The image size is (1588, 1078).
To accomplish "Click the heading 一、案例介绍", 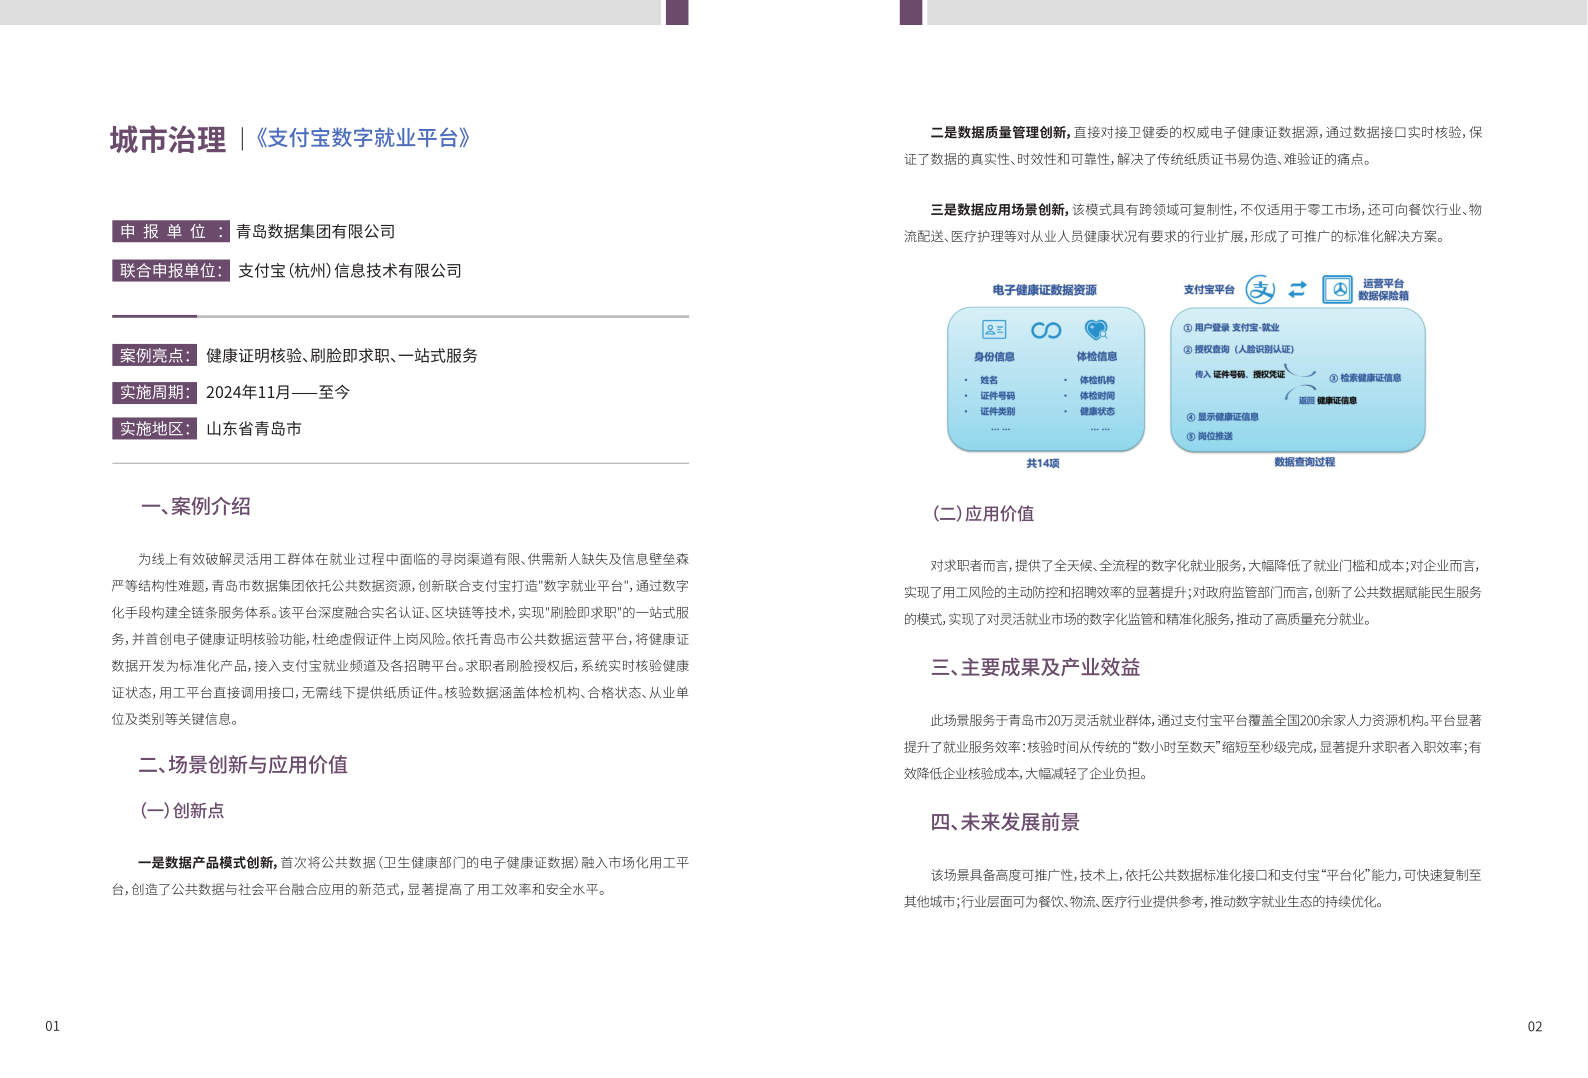I will tap(196, 507).
